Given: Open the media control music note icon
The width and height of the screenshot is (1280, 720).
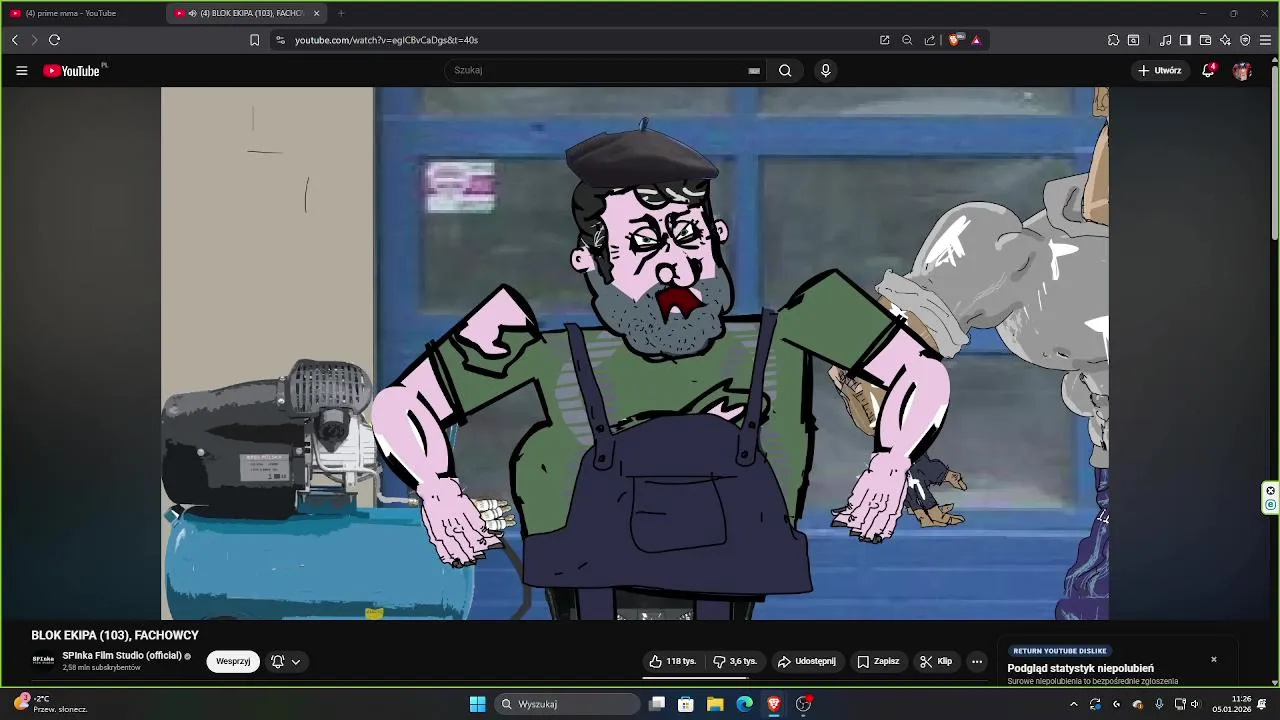Looking at the screenshot, I should click(1165, 40).
